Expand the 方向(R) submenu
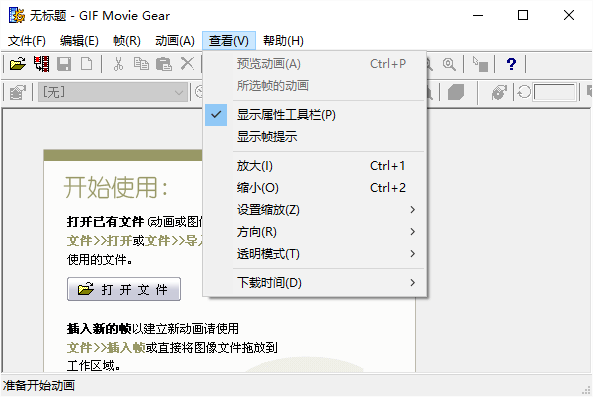This screenshot has height=397, width=593. pos(315,231)
